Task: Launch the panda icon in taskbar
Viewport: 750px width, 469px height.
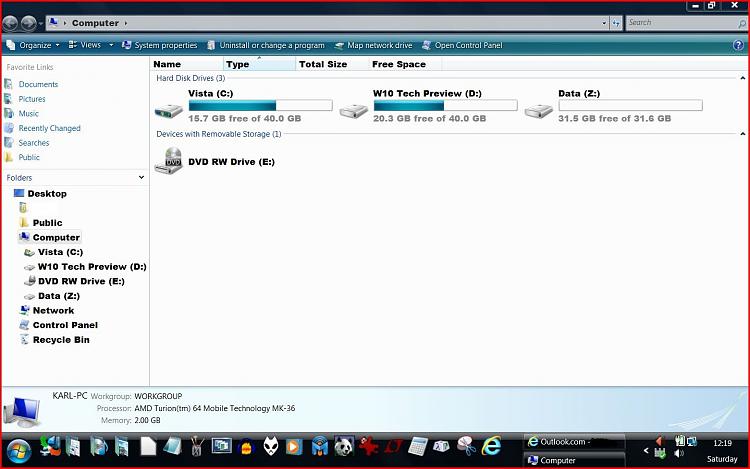Action: [343, 447]
